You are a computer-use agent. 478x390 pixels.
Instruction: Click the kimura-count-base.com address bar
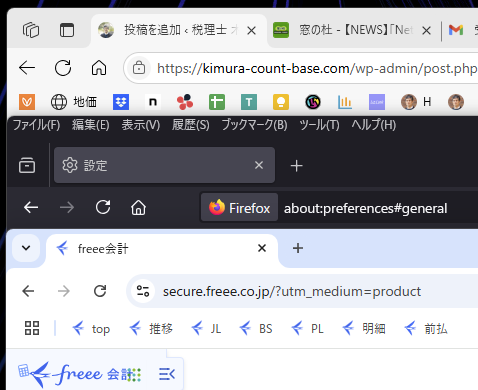pyautogui.click(x=317, y=68)
